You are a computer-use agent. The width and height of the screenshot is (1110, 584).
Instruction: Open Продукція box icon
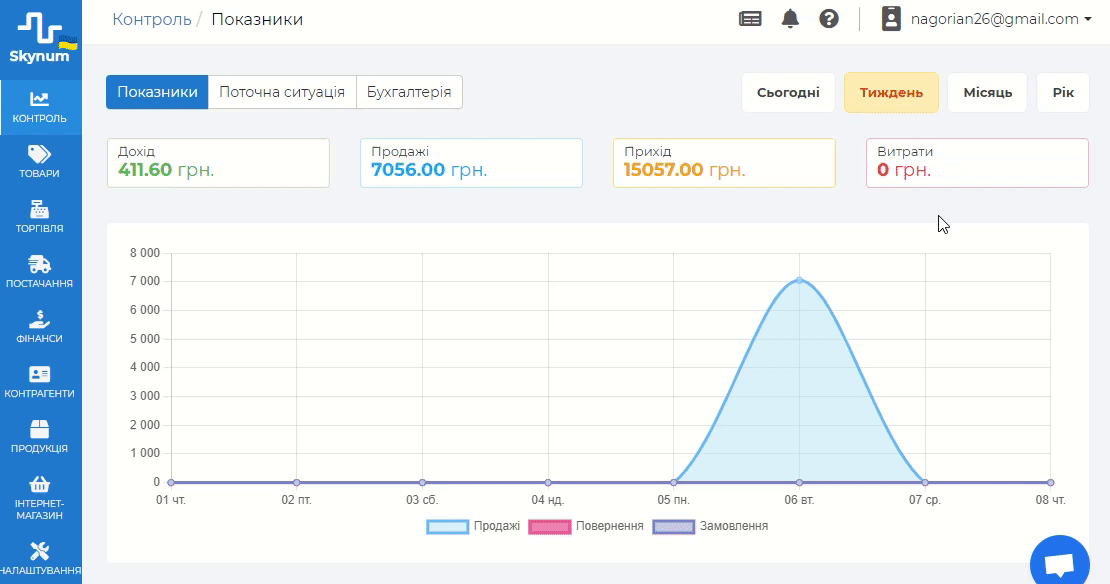pyautogui.click(x=40, y=429)
